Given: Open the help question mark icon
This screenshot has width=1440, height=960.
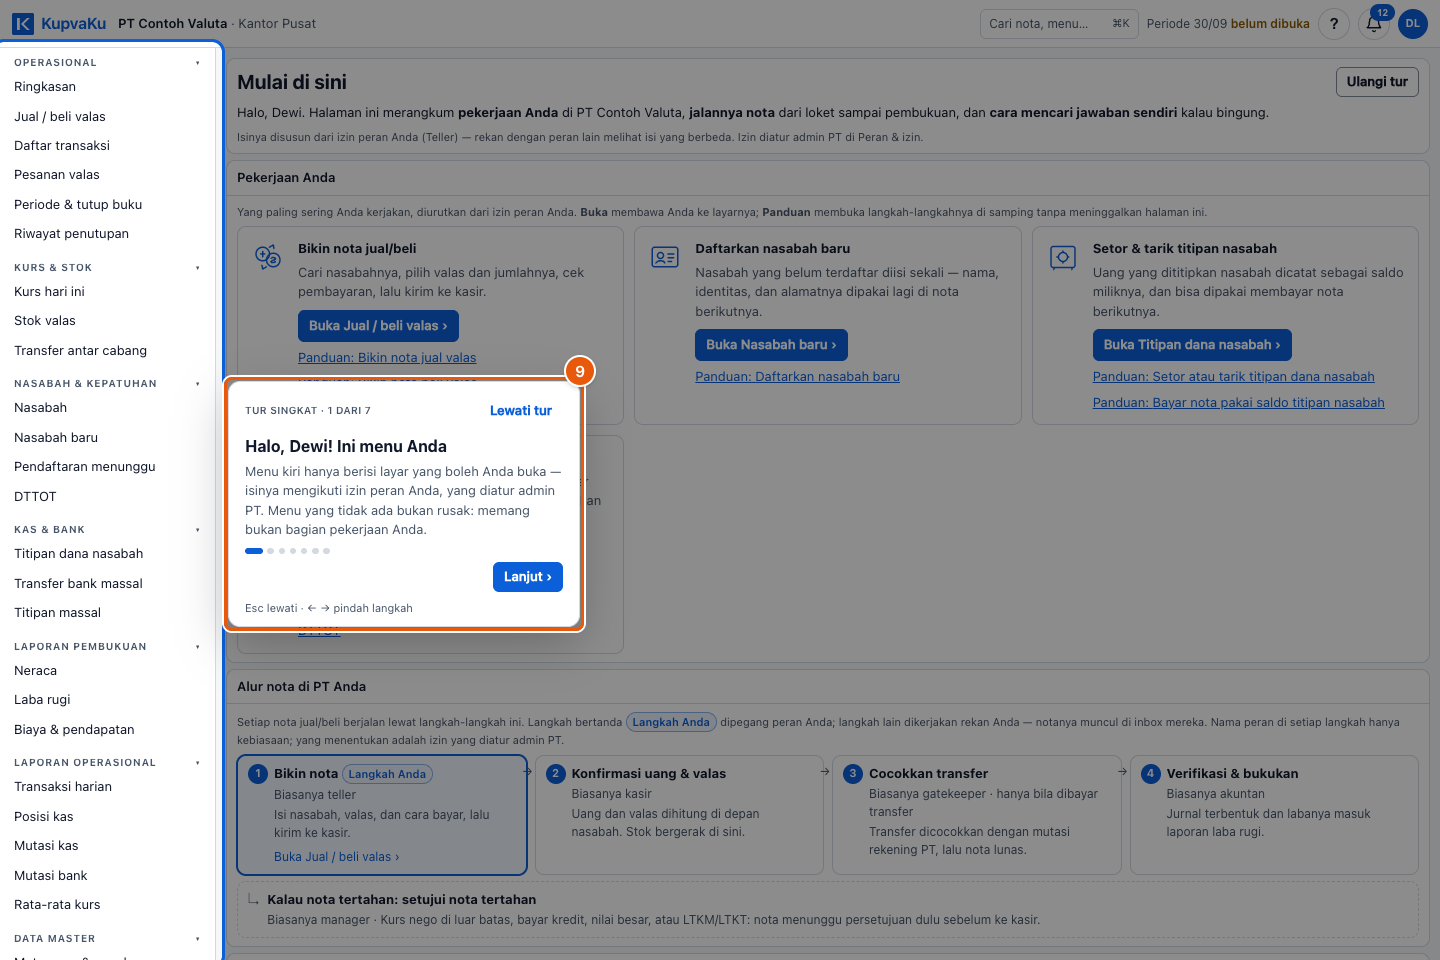Looking at the screenshot, I should tap(1333, 24).
